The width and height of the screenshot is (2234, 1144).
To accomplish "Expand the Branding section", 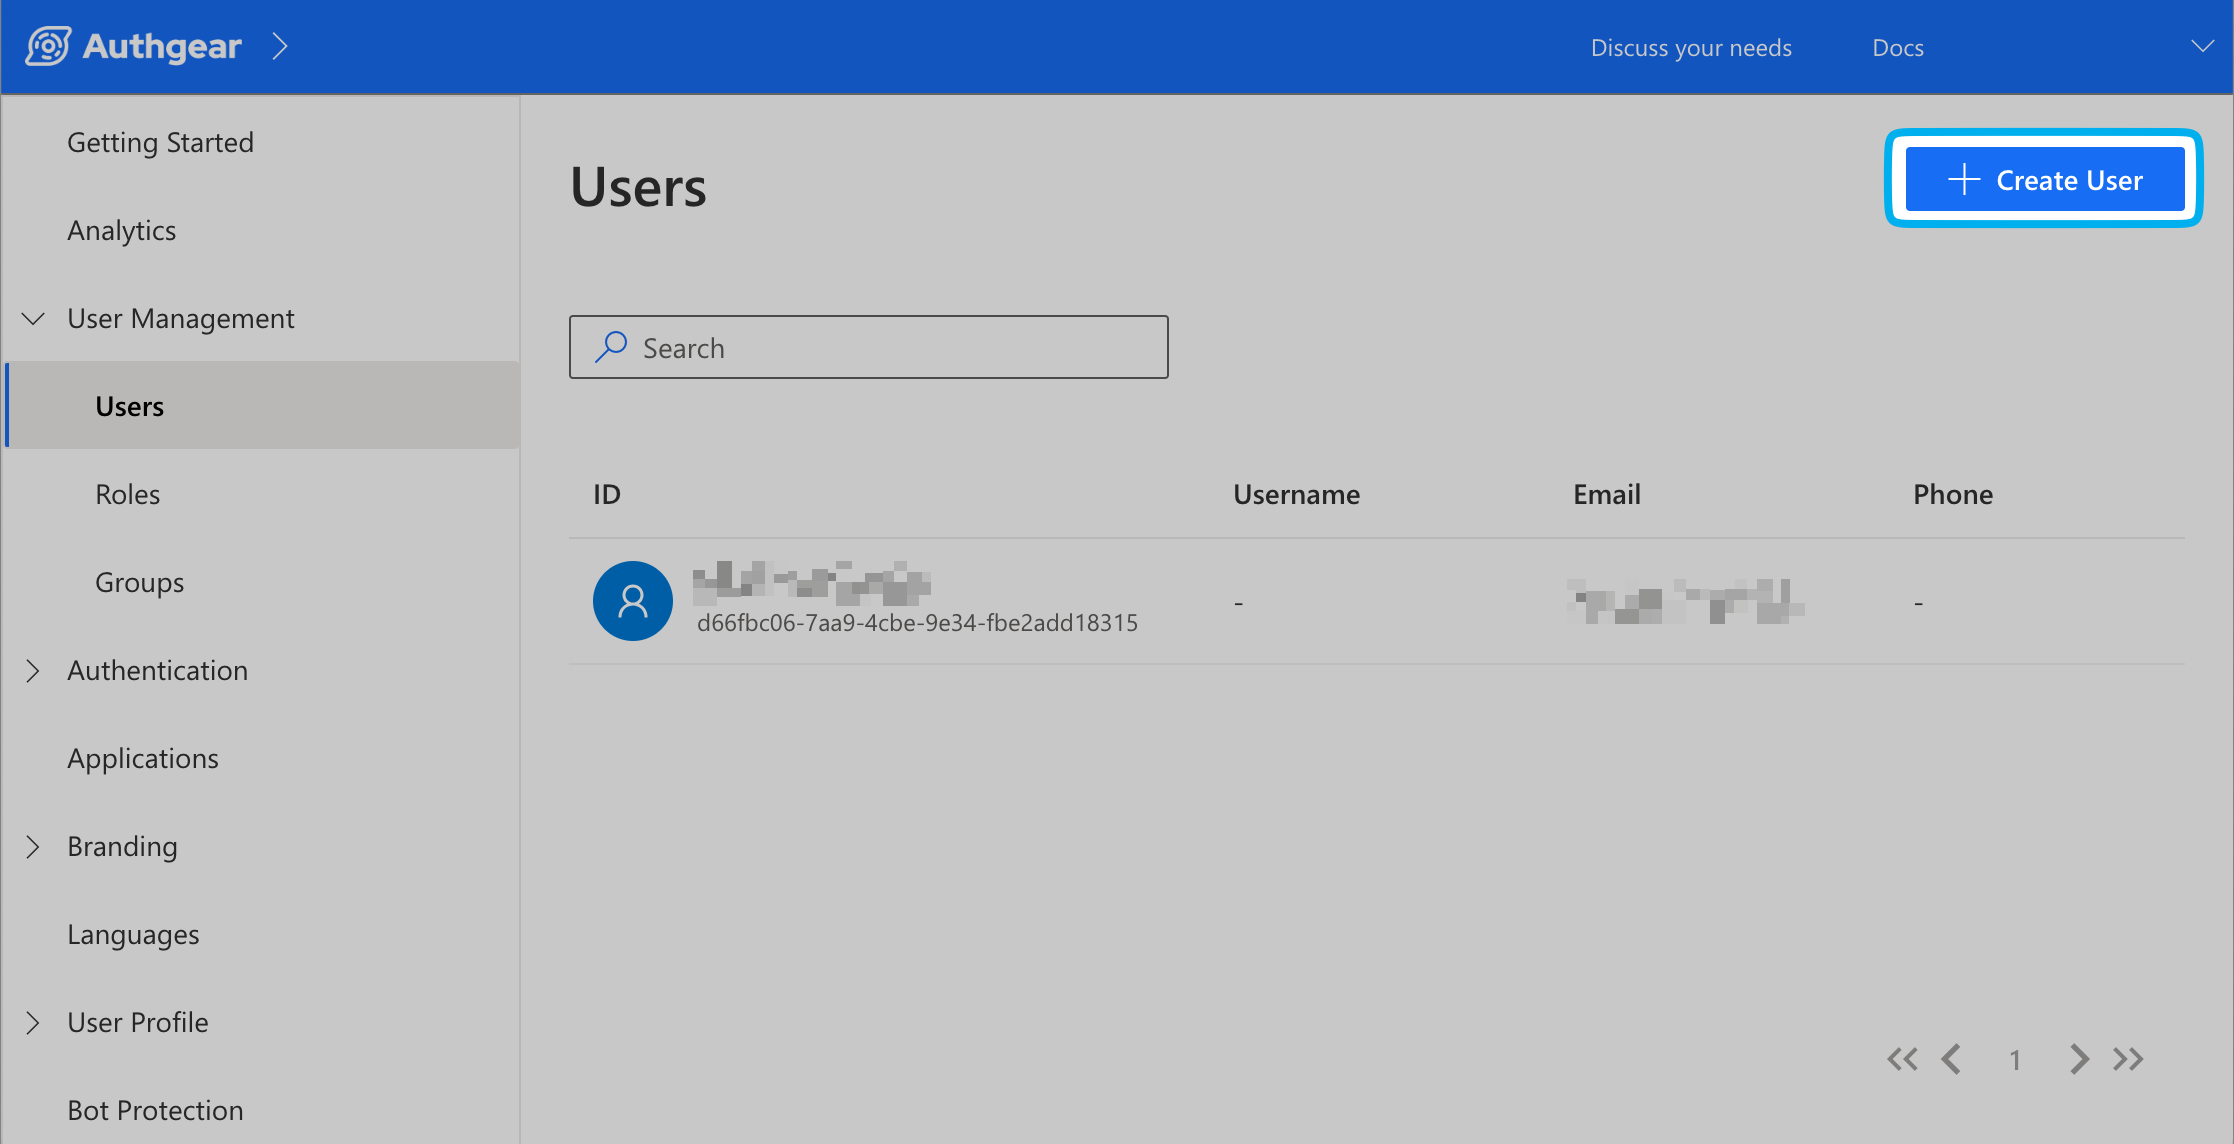I will [x=33, y=847].
